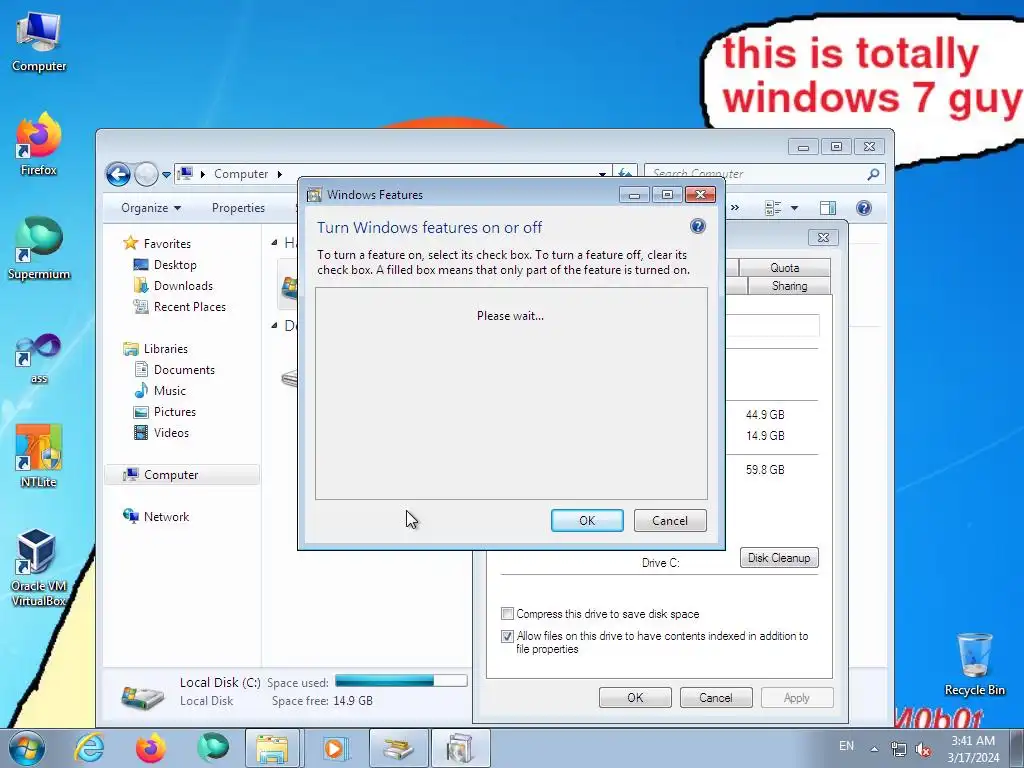Image resolution: width=1024 pixels, height=768 pixels.
Task: Select Network in the navigation pane
Action: point(166,517)
